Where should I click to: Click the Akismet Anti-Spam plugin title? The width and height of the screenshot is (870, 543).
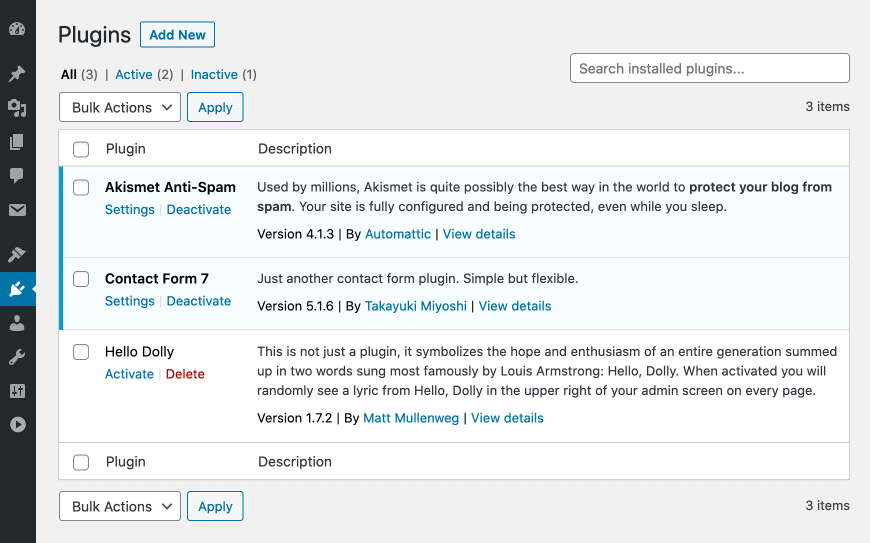tap(170, 187)
